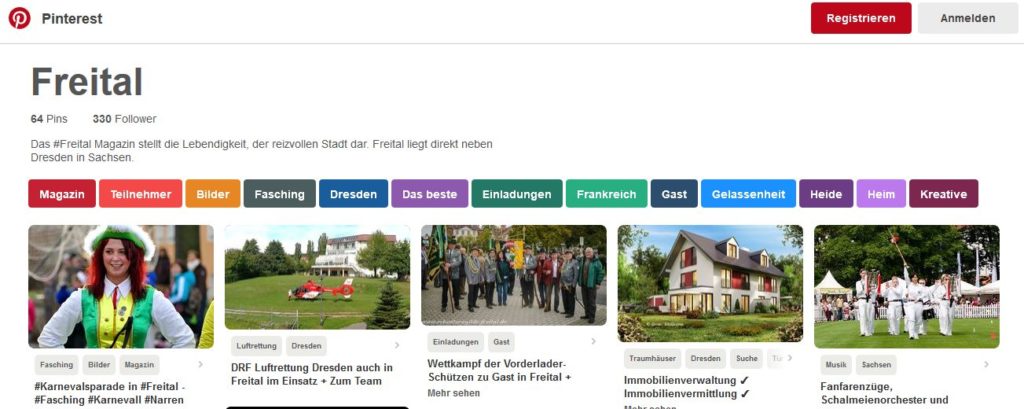
Task: Click the Magazin tag under carnival pin
Action: [139, 365]
